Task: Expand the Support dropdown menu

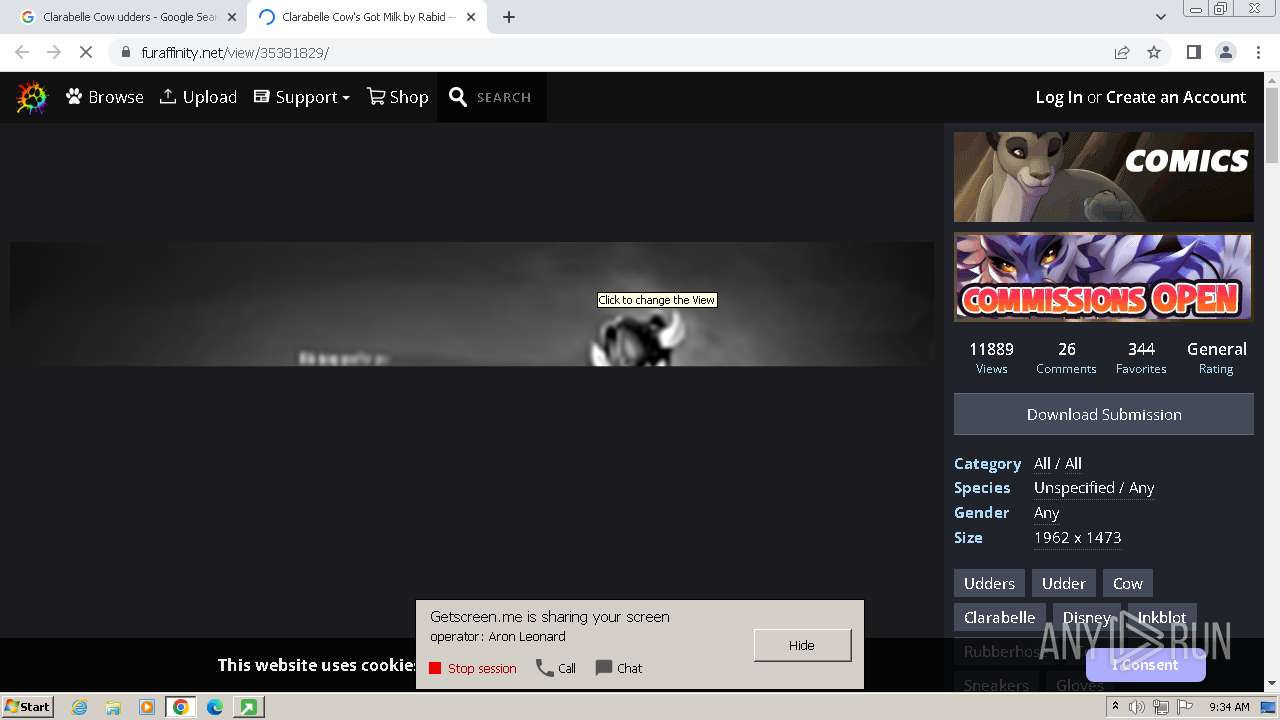Action: [x=302, y=97]
